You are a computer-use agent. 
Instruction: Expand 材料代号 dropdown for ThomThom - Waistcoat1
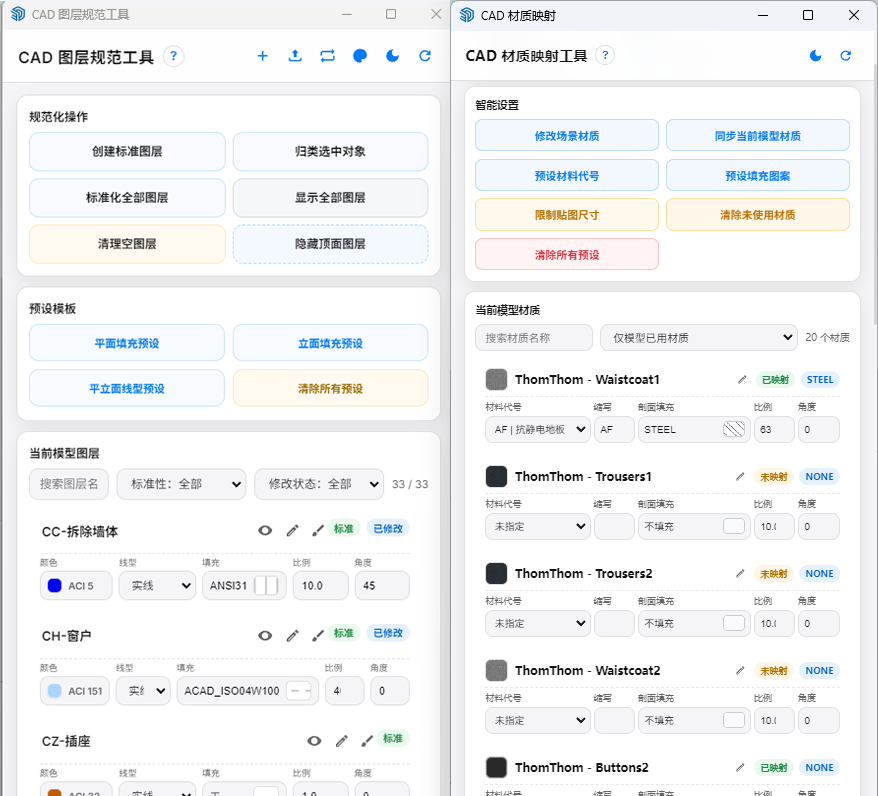(538, 429)
